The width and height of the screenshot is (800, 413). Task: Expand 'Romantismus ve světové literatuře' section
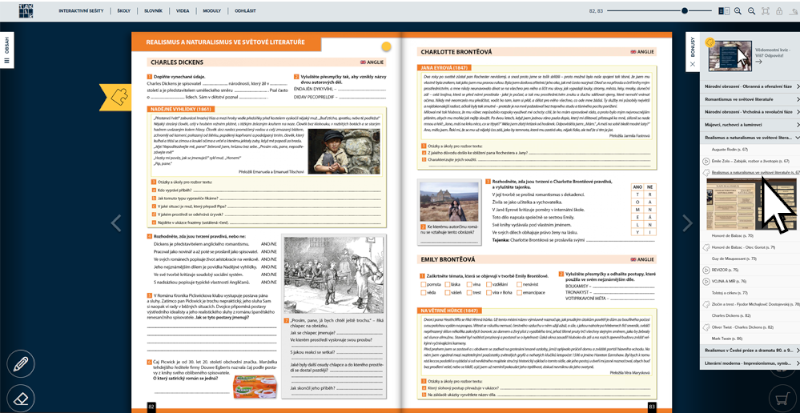tap(750, 99)
